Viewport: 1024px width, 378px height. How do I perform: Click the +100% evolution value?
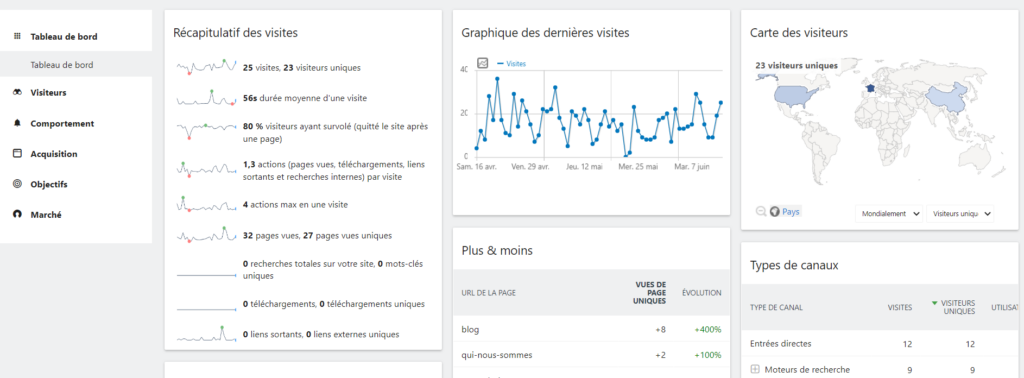(708, 355)
